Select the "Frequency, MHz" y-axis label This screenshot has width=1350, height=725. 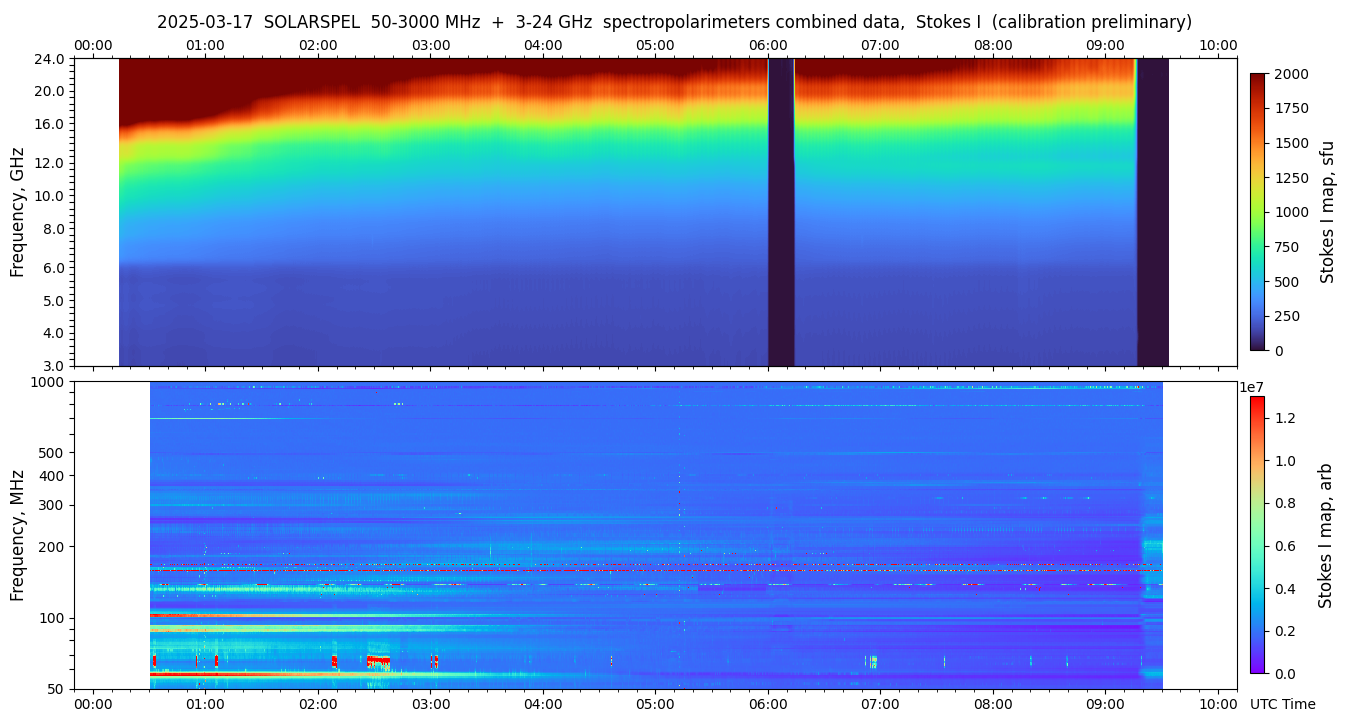[17, 535]
